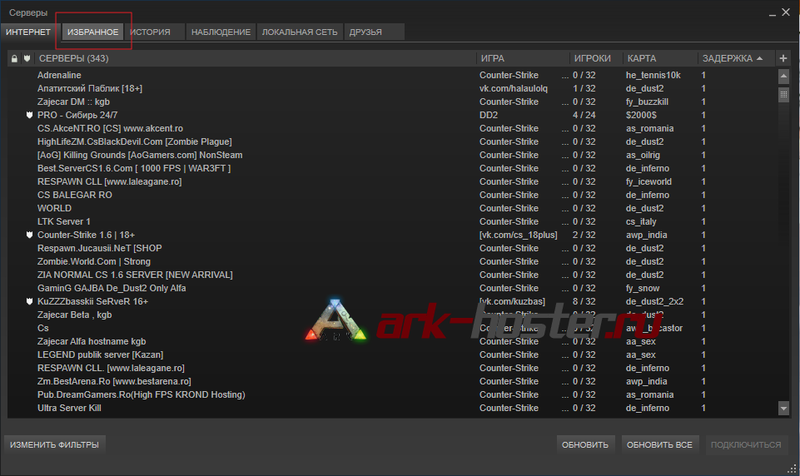Viewport: 800px width, 476px height.
Task: Click the shield icon beside KuZZZbasskii SeRveR 16+
Action: tap(29, 302)
